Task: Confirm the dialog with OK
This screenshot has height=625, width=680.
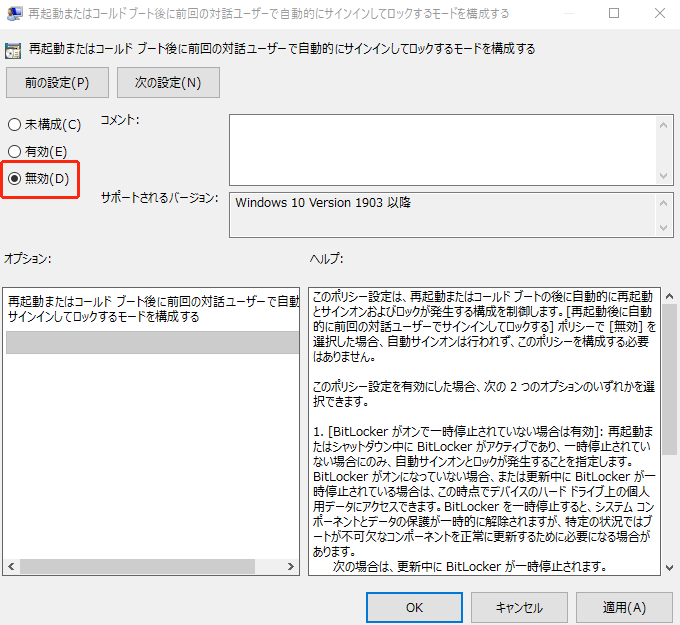Action: (414, 607)
